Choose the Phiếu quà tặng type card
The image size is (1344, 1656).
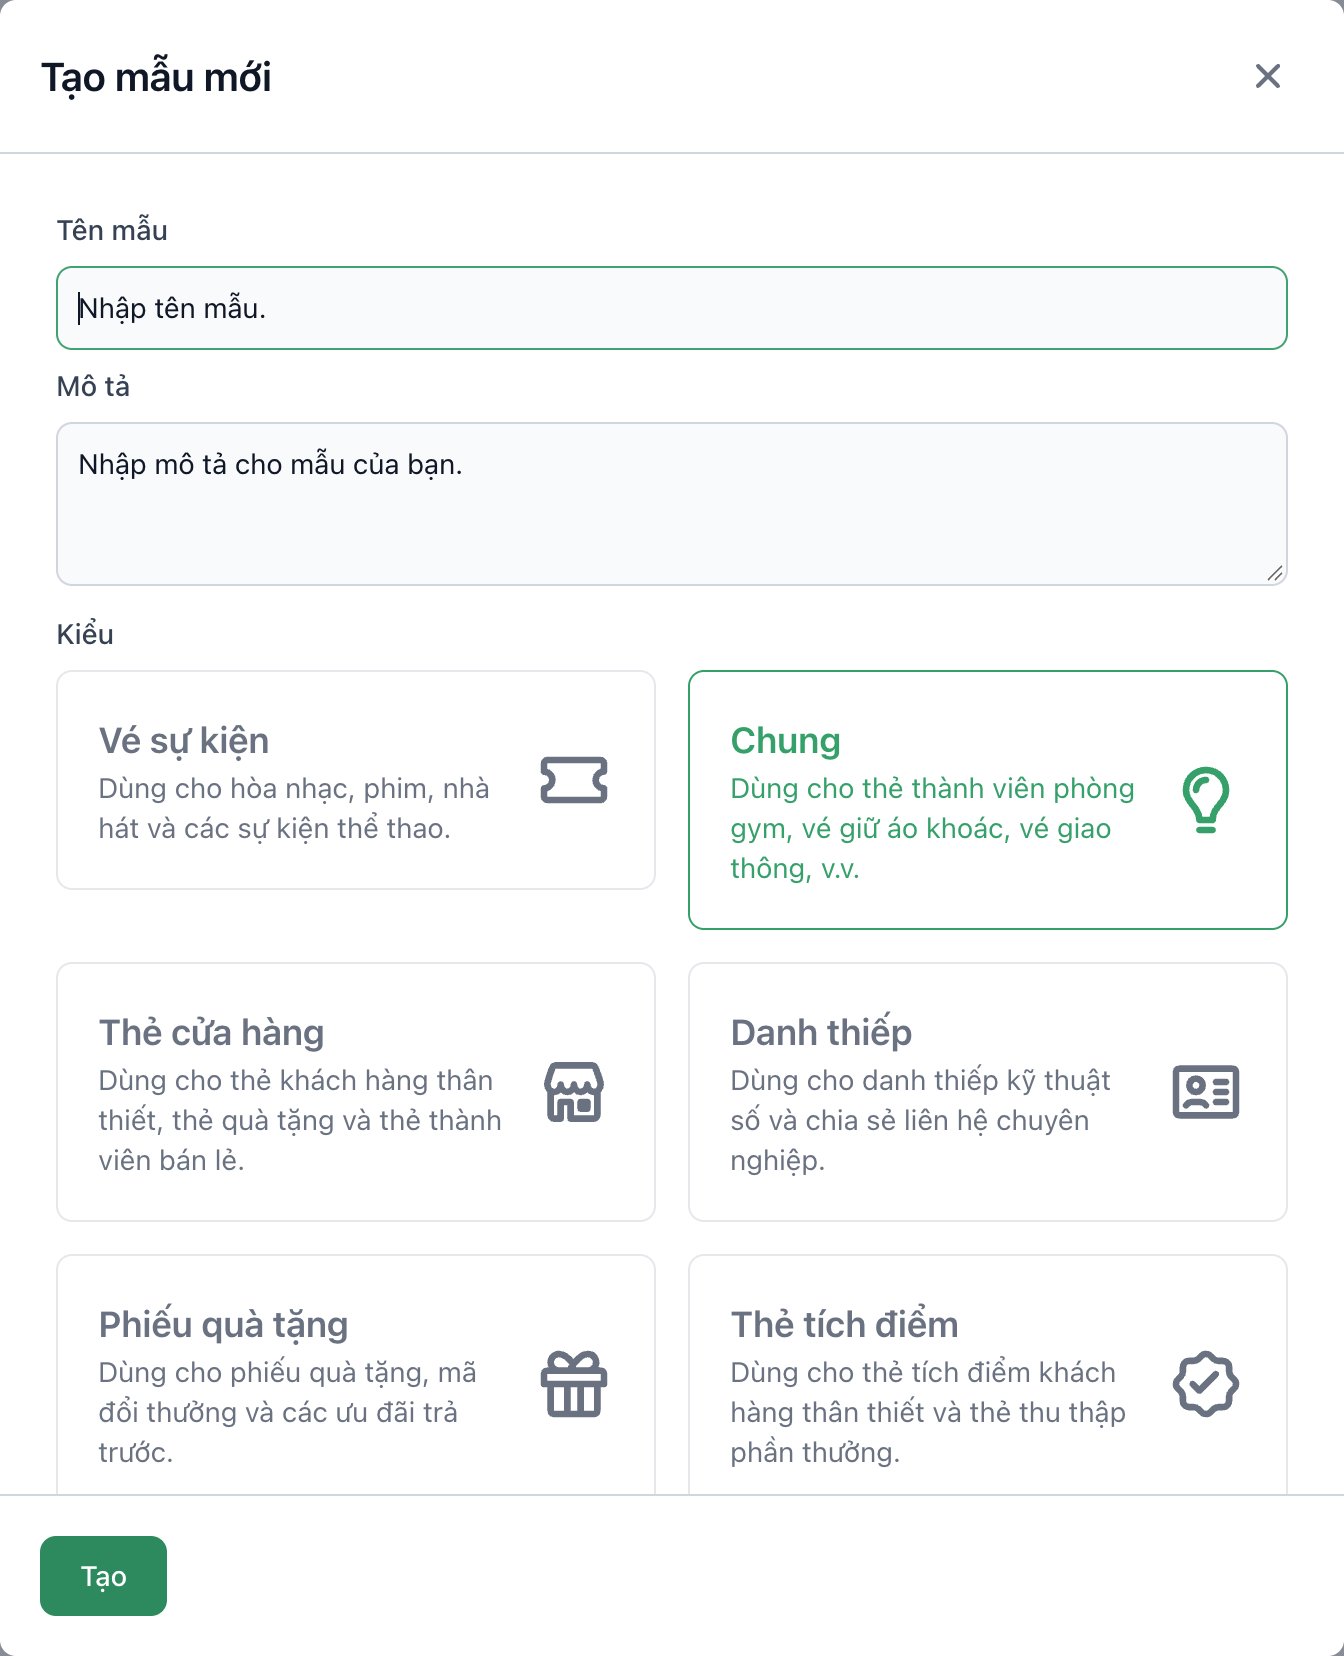click(x=356, y=1376)
